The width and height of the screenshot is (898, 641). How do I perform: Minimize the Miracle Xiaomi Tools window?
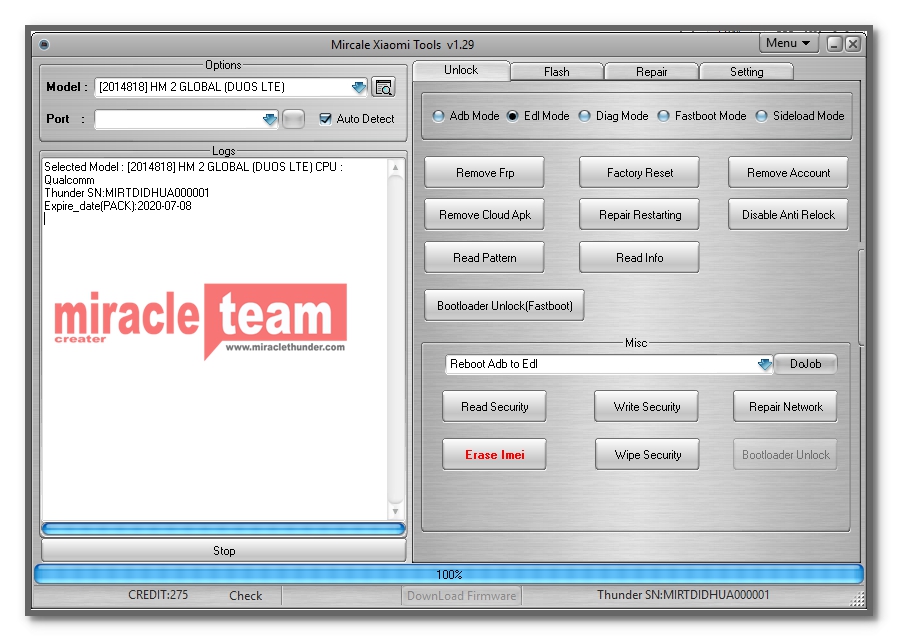coord(834,44)
